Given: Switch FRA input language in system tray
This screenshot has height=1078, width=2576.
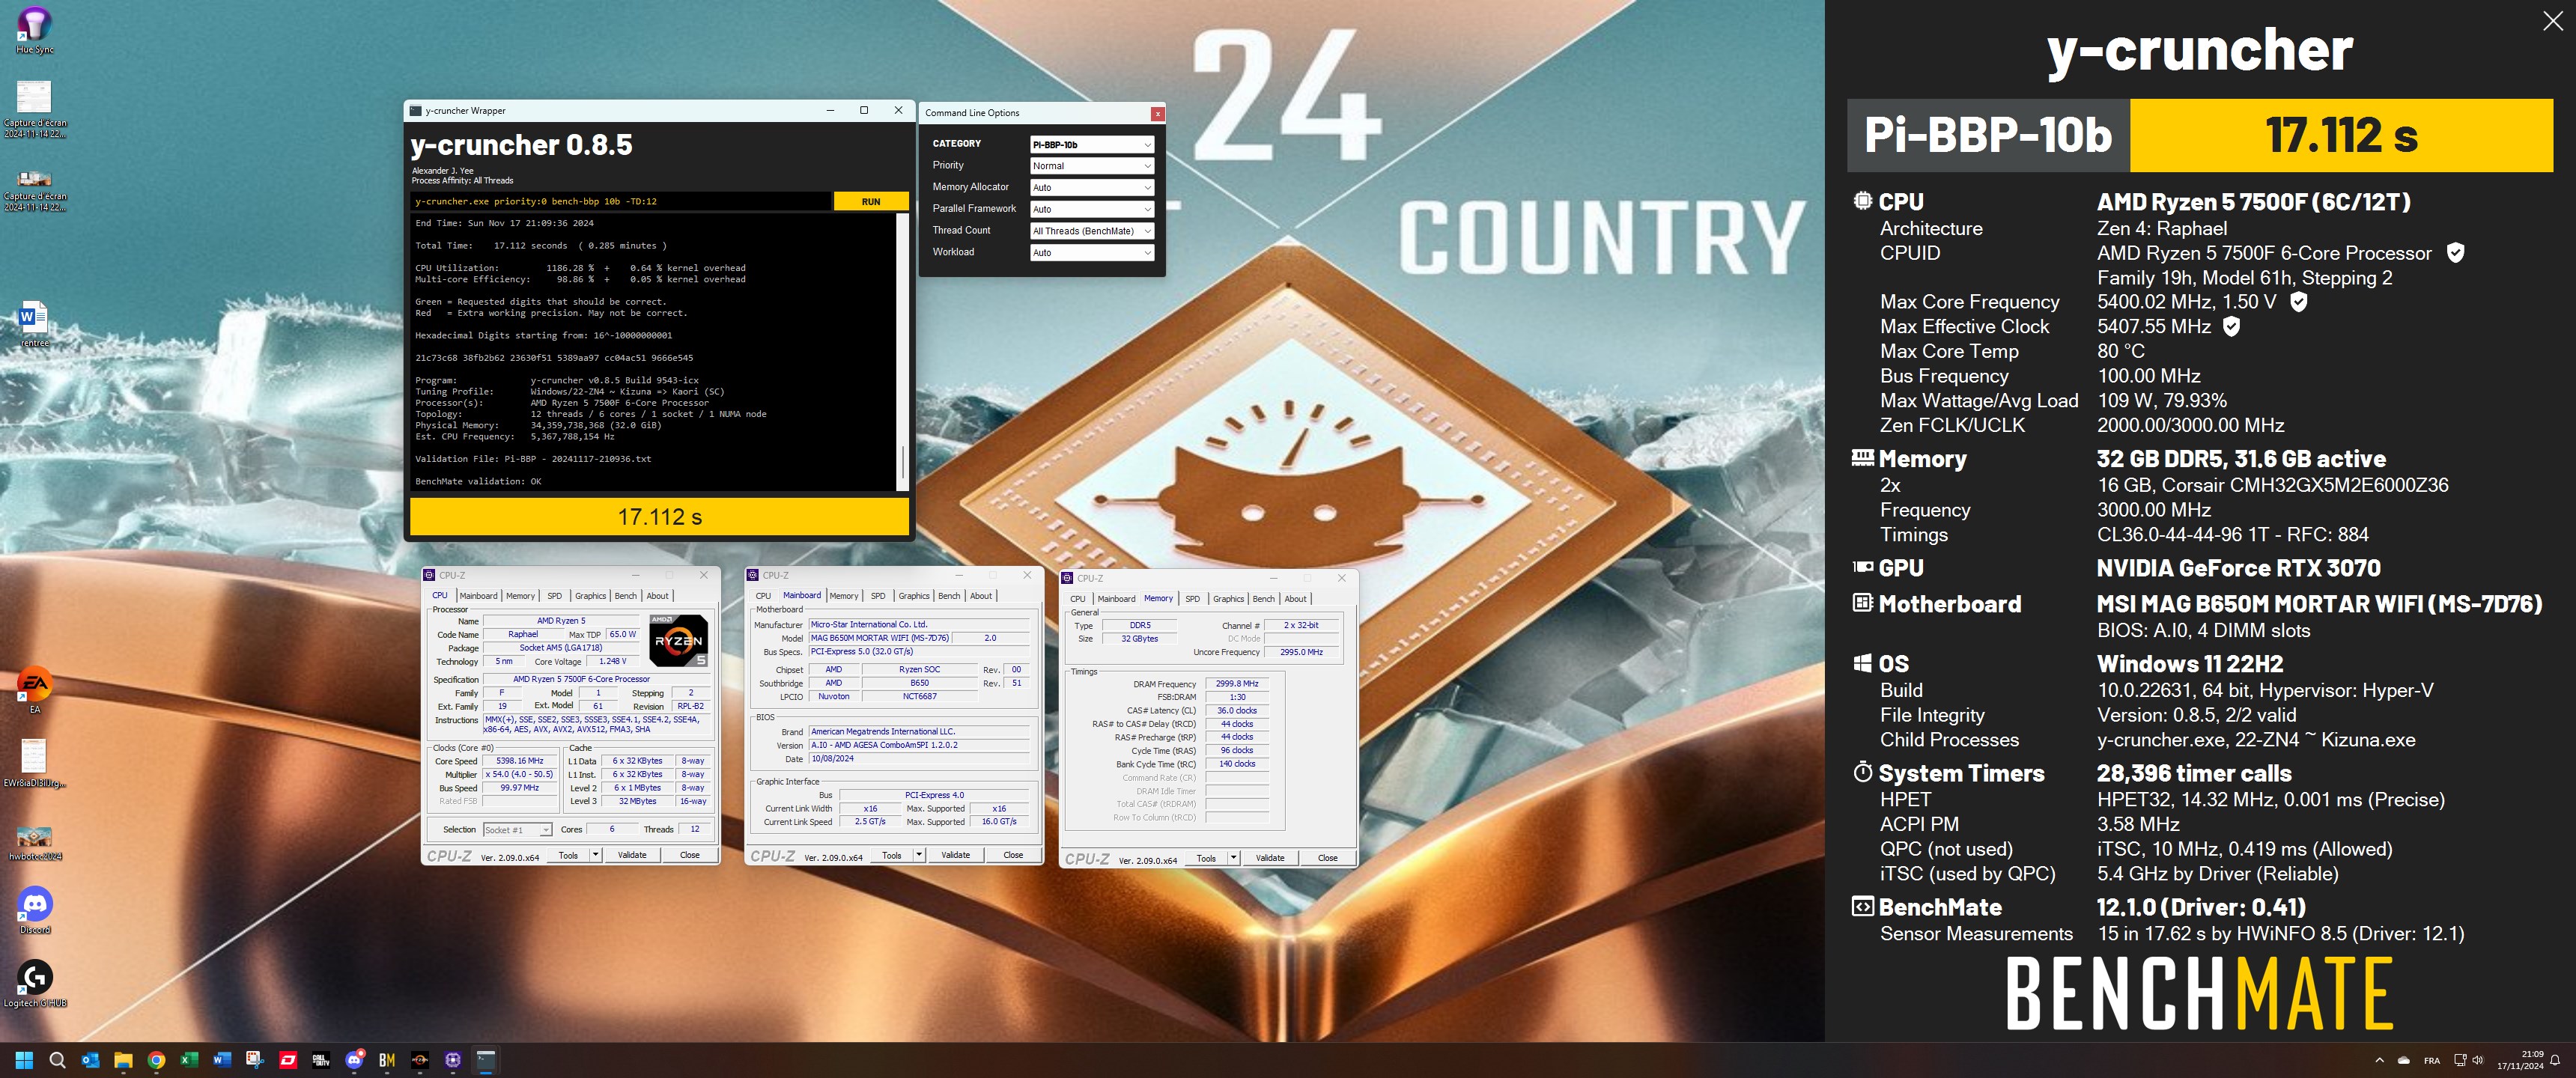Looking at the screenshot, I should pyautogui.click(x=2431, y=1060).
